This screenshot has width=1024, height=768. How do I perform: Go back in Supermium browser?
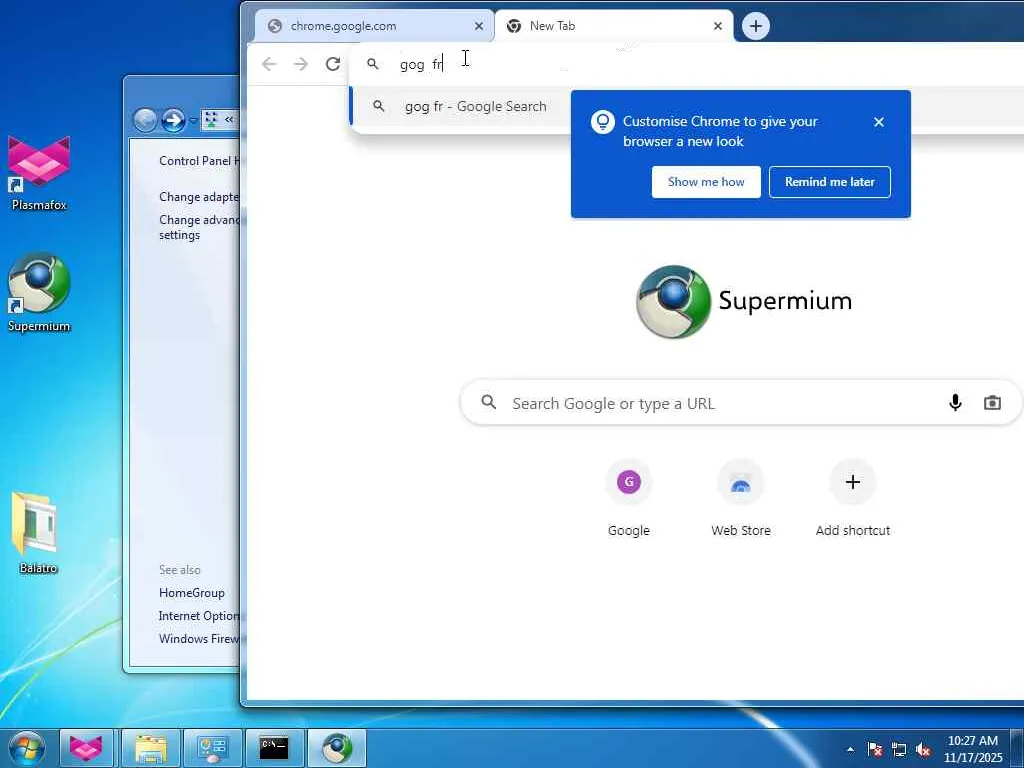point(269,64)
